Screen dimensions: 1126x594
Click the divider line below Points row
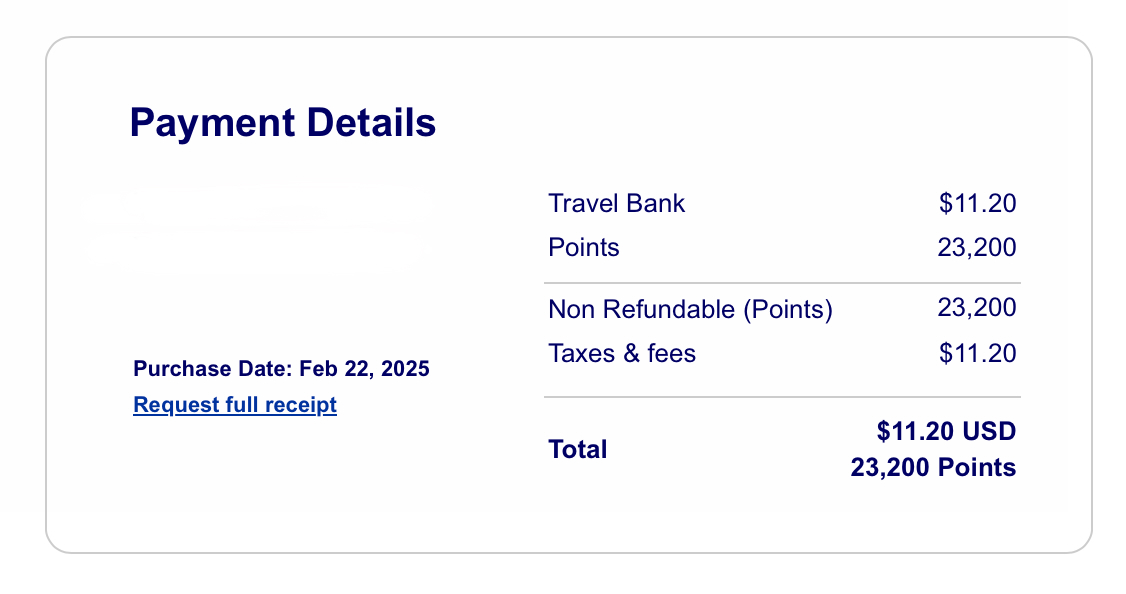pyautogui.click(x=782, y=284)
